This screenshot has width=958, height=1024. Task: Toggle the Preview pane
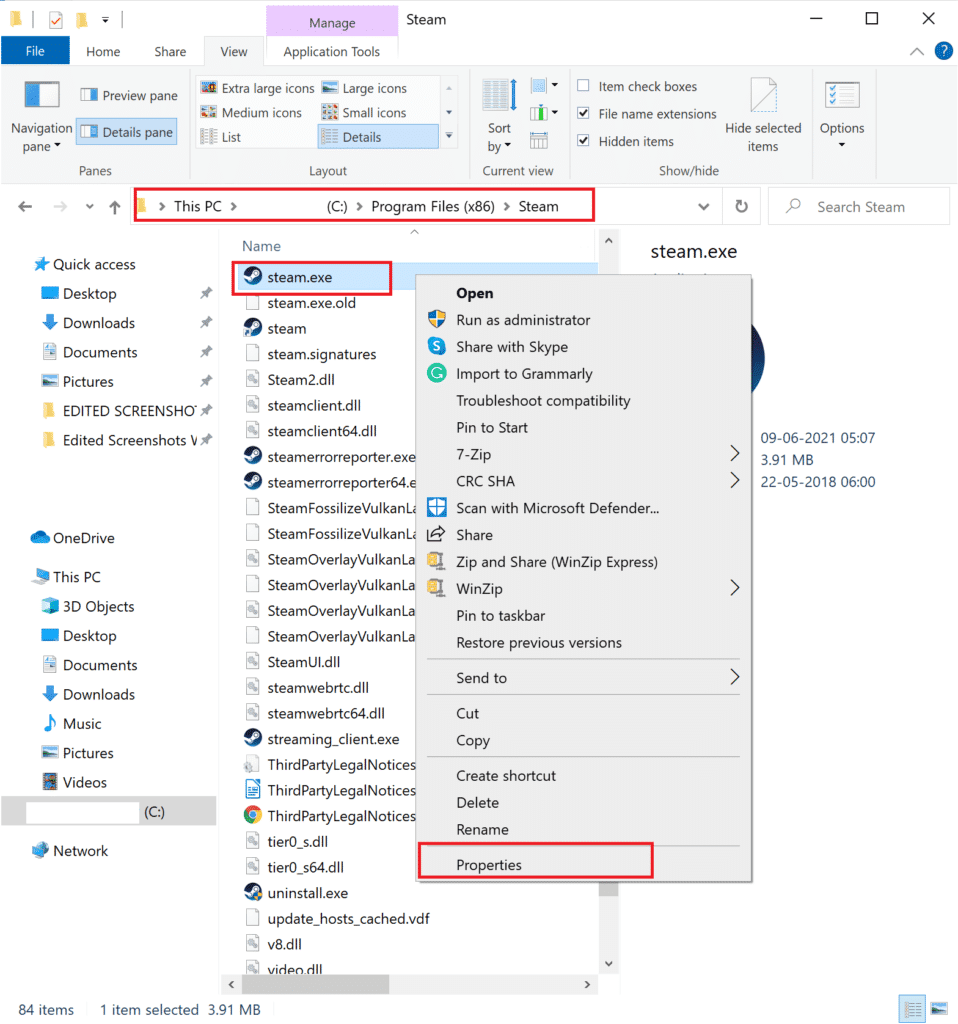click(128, 95)
